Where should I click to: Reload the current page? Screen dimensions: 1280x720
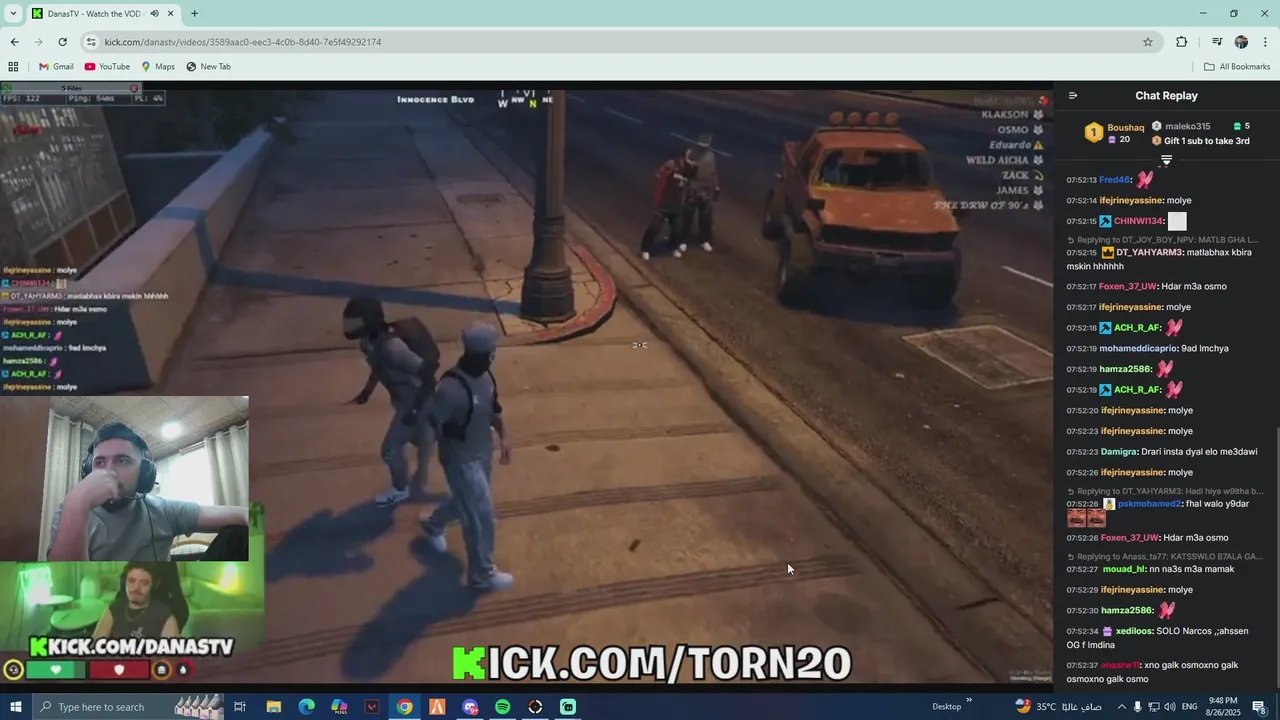[62, 42]
